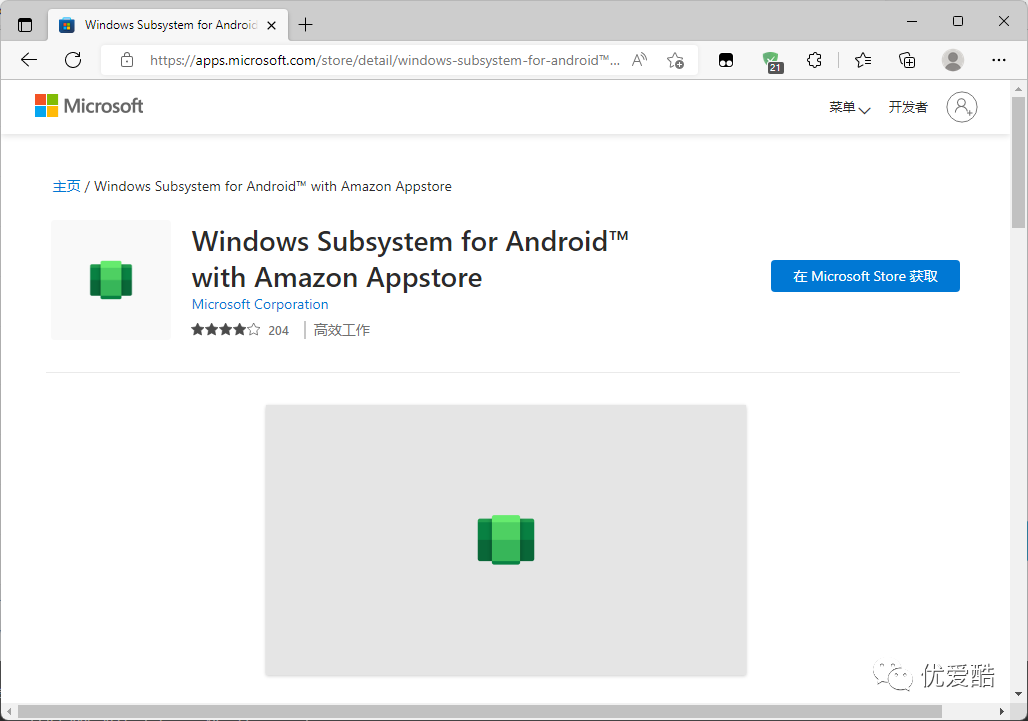Viewport: 1028px width, 721px height.
Task: Click the scroll right arrow
Action: 1001,711
